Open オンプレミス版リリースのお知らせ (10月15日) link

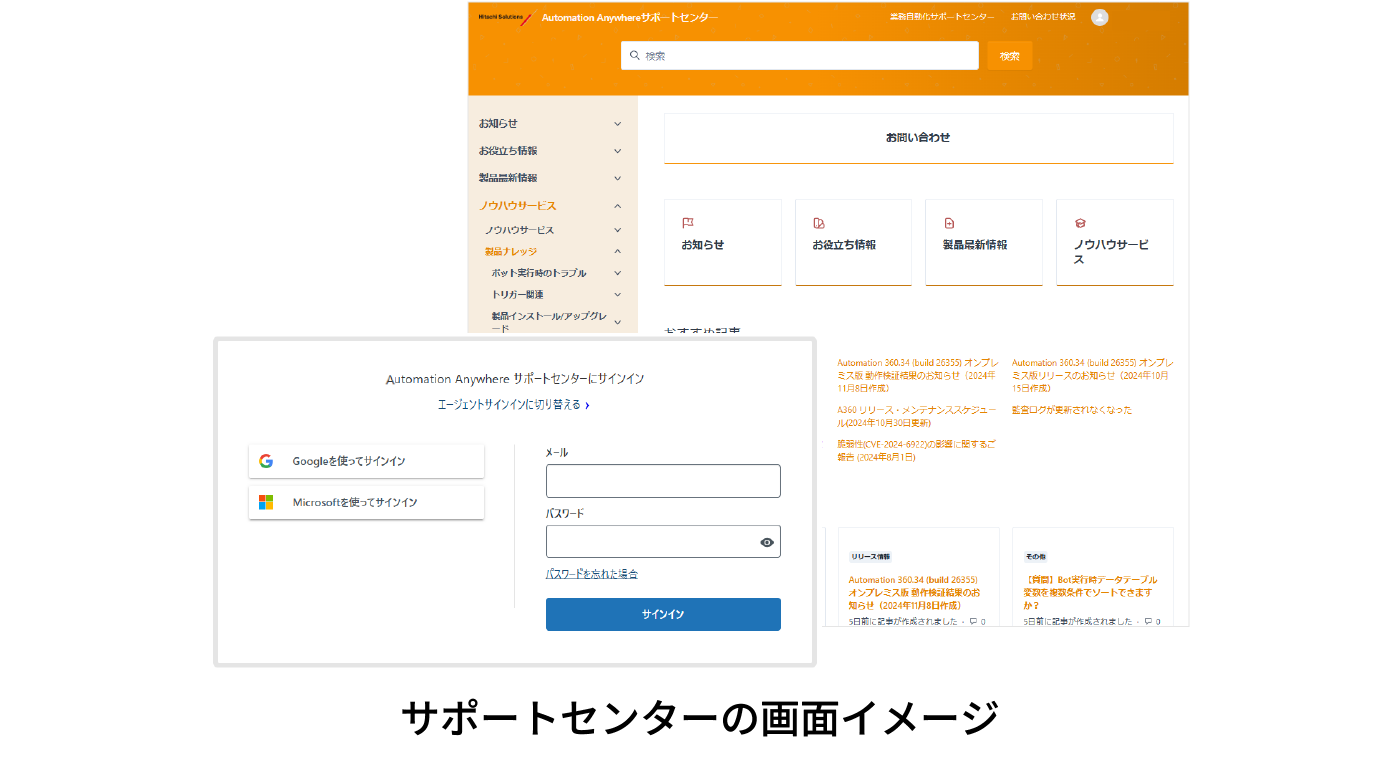[x=1093, y=375]
